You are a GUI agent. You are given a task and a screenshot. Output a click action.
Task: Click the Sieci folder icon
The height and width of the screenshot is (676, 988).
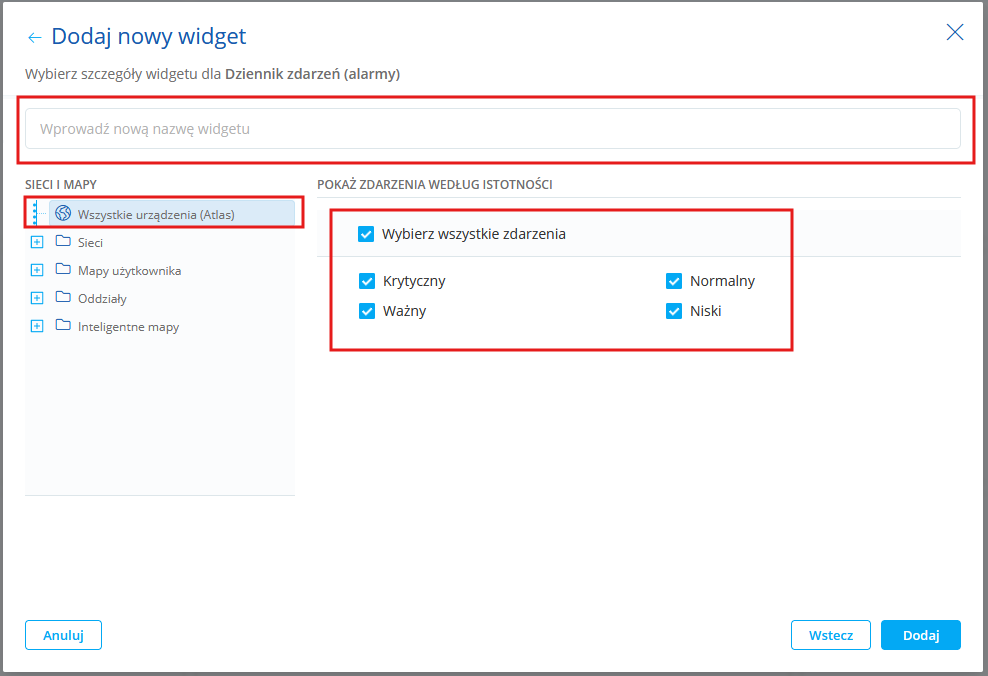pyautogui.click(x=63, y=242)
